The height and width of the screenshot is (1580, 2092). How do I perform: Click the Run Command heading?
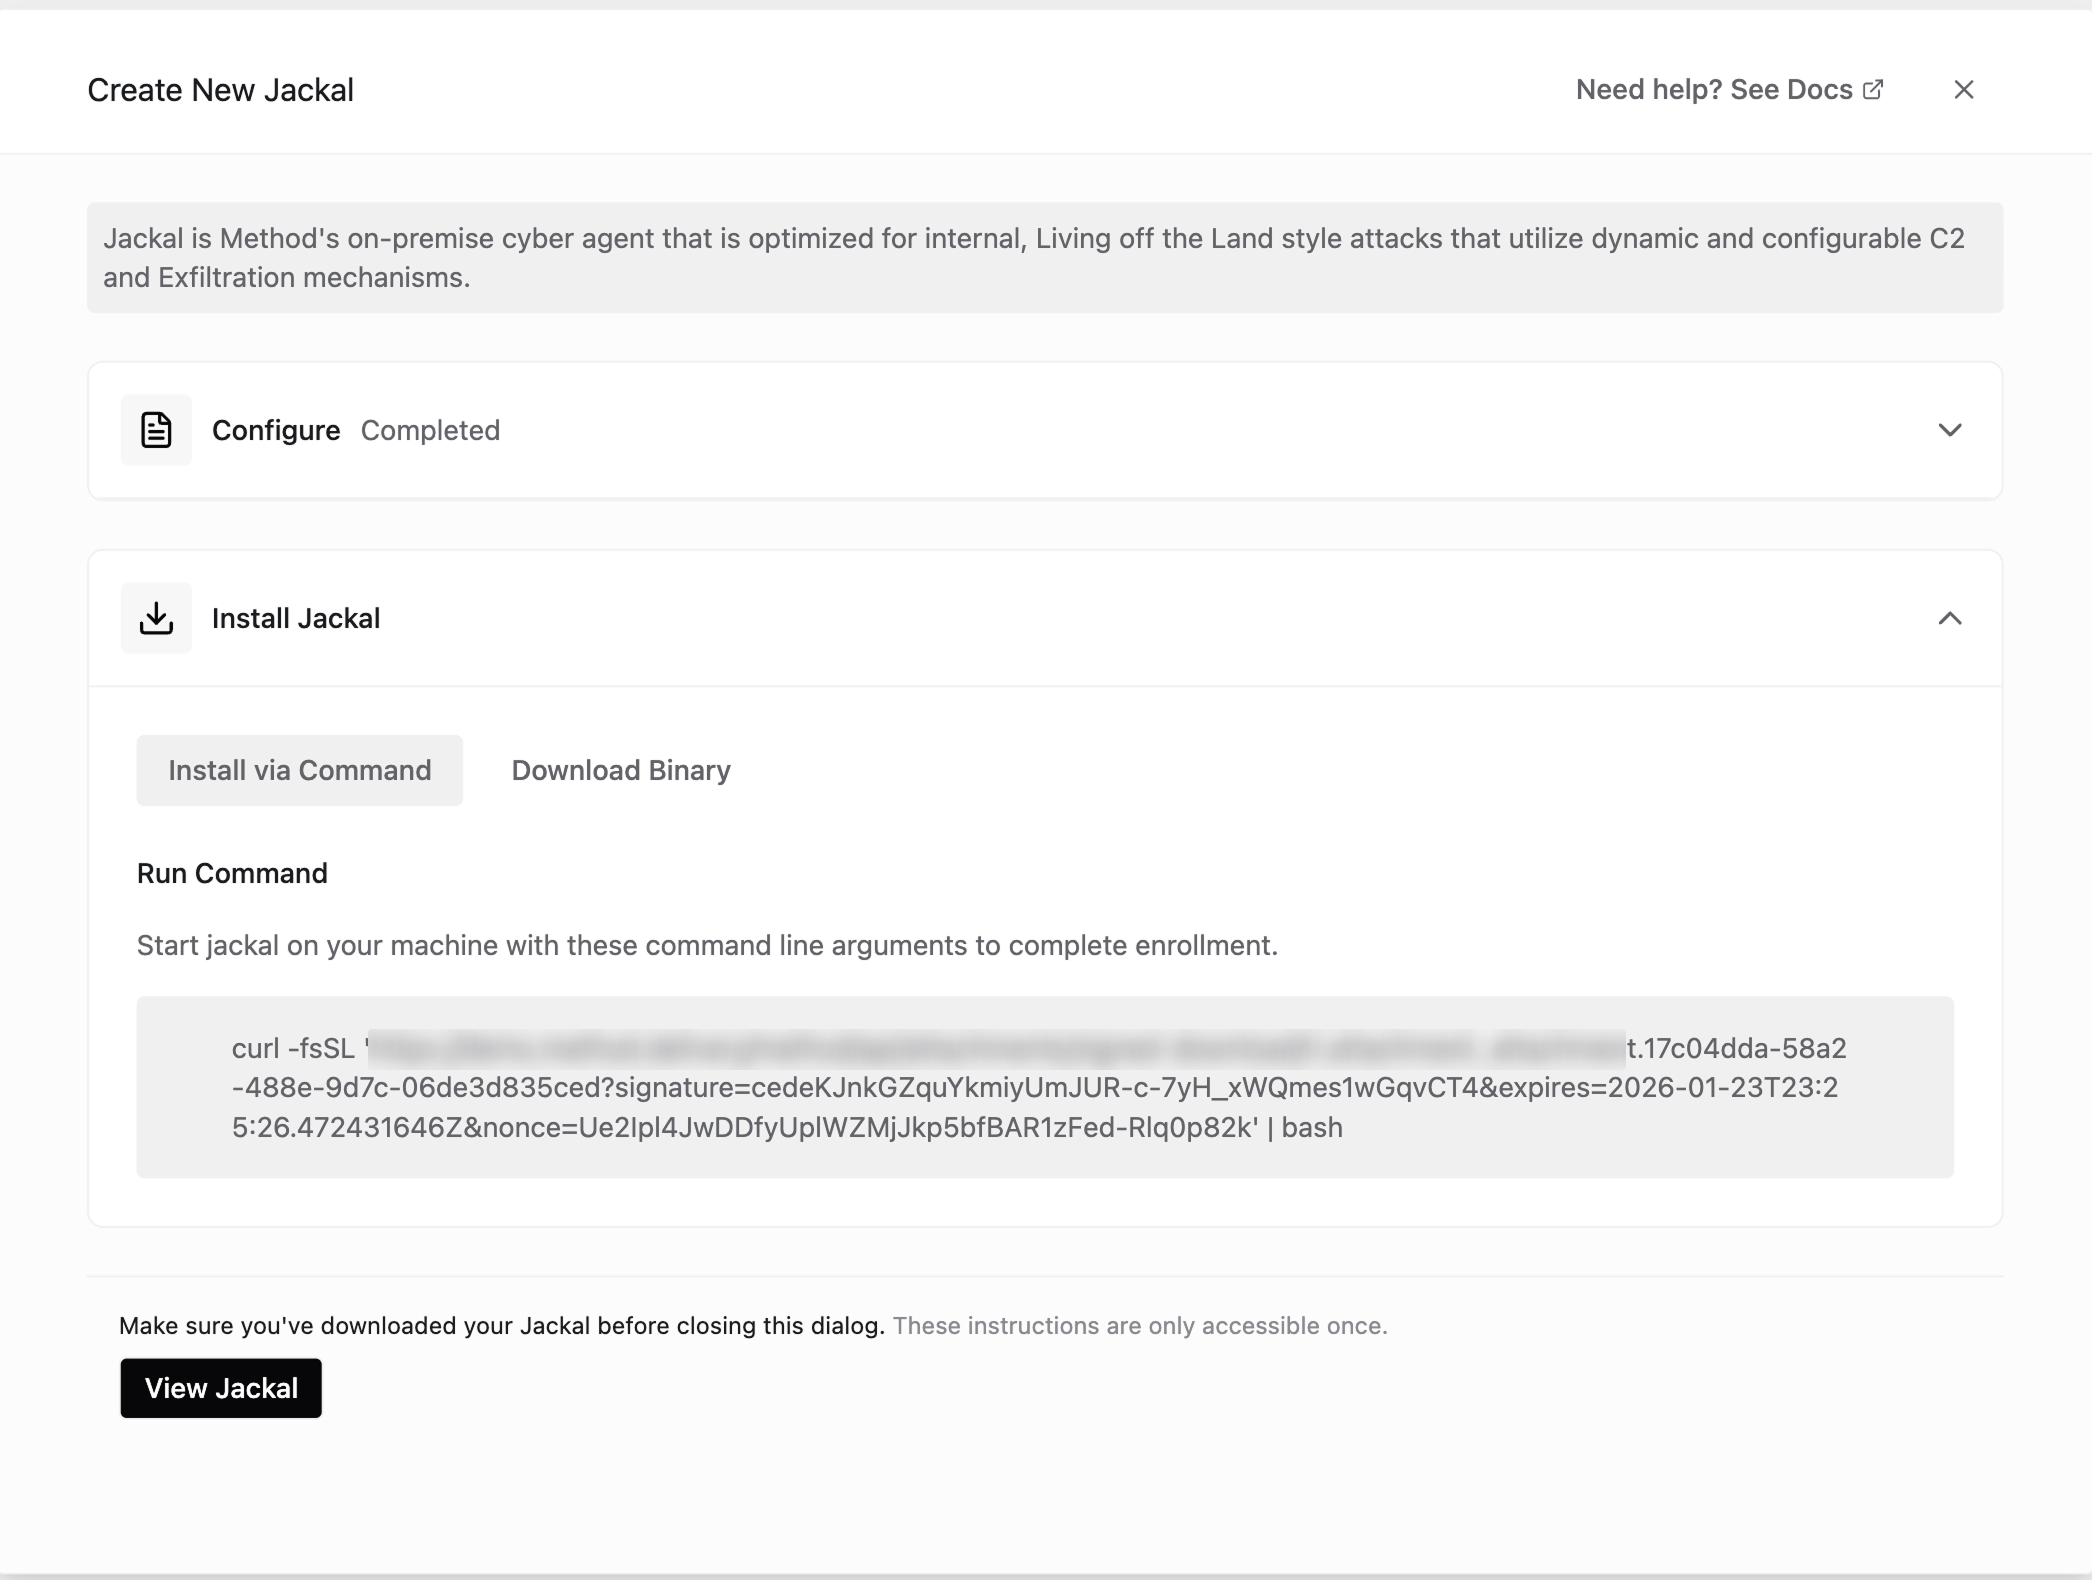click(232, 873)
